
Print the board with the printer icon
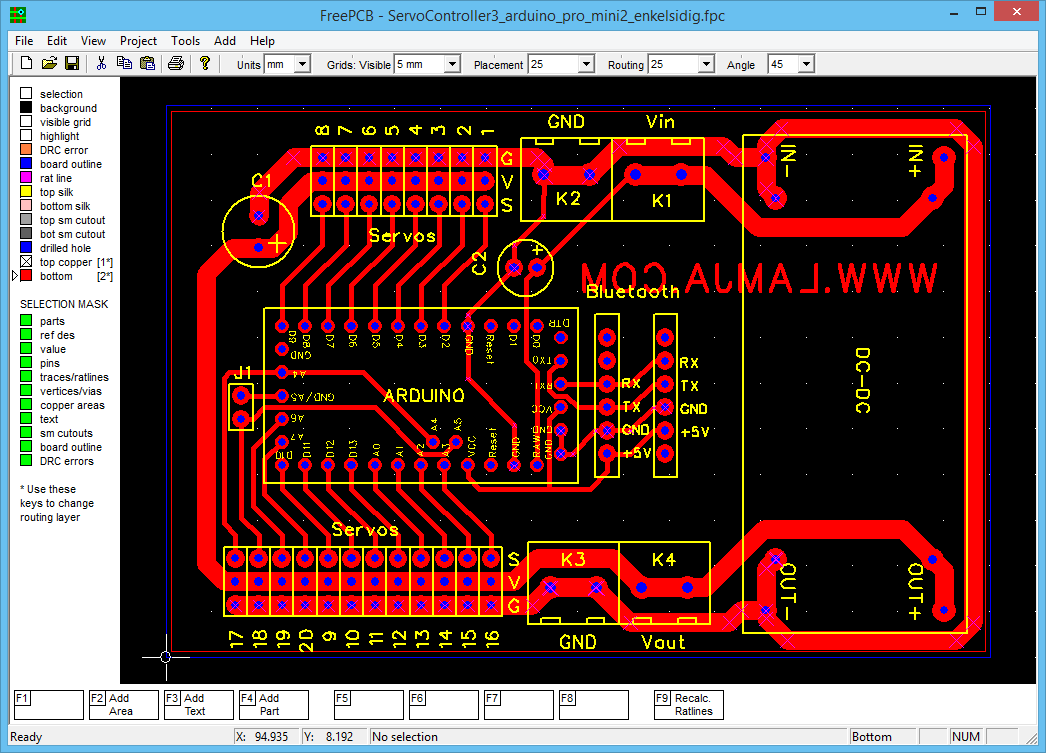coord(177,63)
